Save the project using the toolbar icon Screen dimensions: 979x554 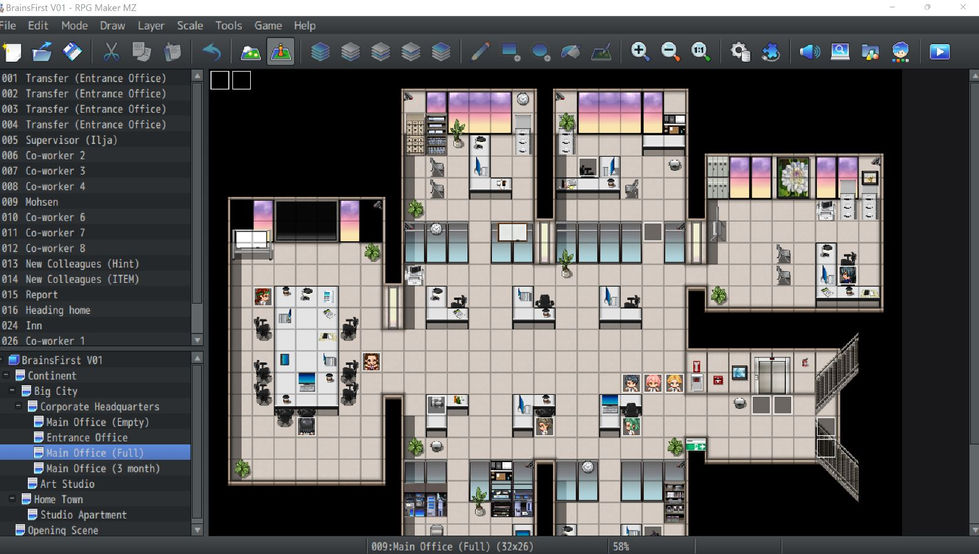tap(72, 52)
